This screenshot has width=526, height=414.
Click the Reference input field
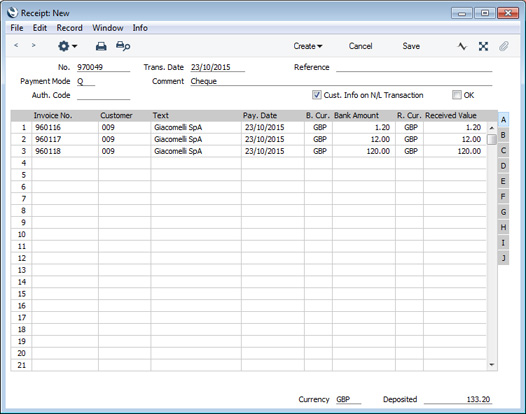[x=414, y=67]
